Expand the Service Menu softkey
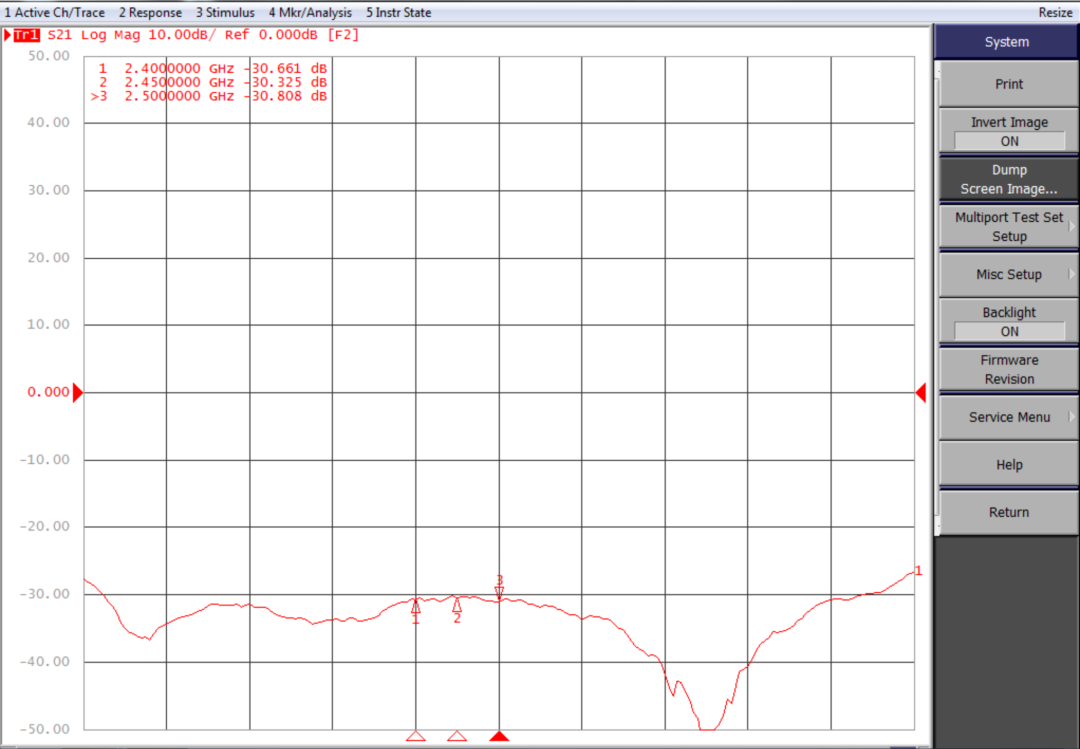This screenshot has width=1080, height=749. 1008,417
